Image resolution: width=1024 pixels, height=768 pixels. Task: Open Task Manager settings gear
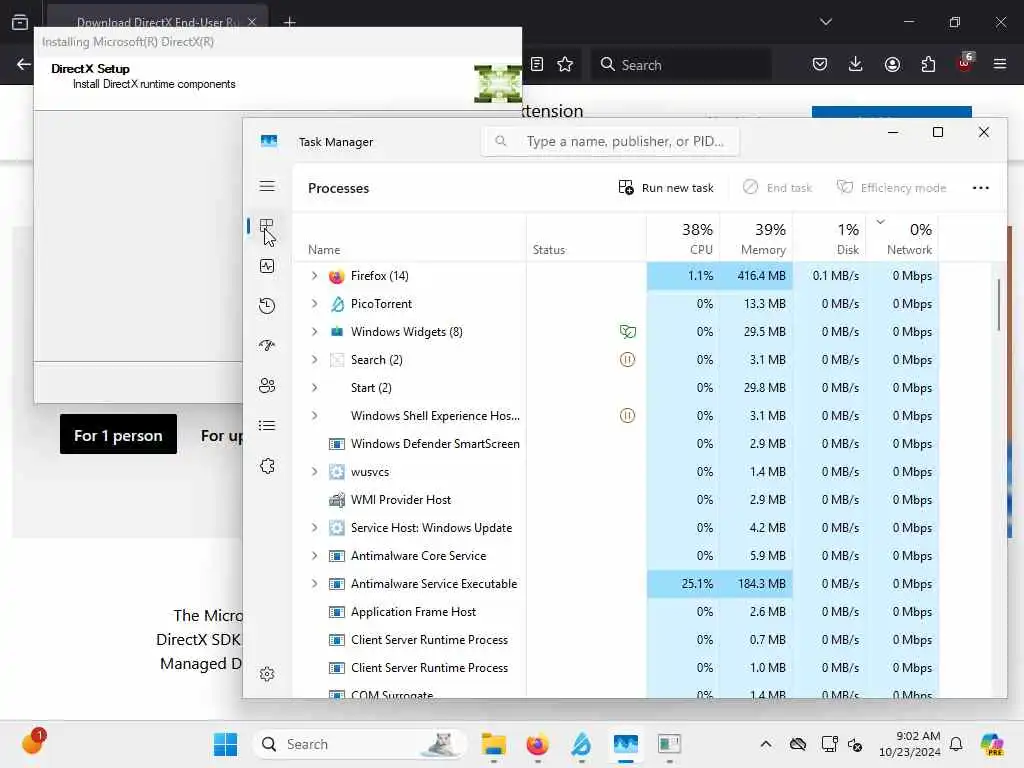click(266, 674)
